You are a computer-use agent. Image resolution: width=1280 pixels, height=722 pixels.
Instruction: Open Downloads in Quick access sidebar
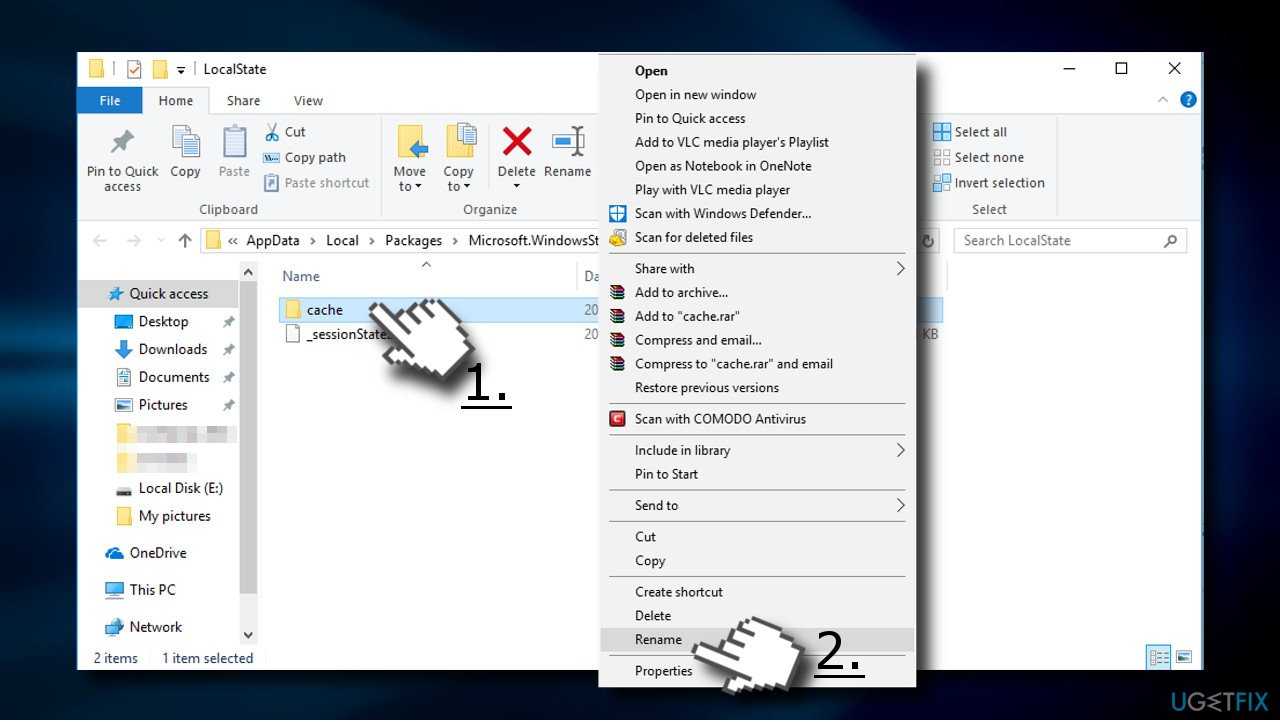[172, 349]
